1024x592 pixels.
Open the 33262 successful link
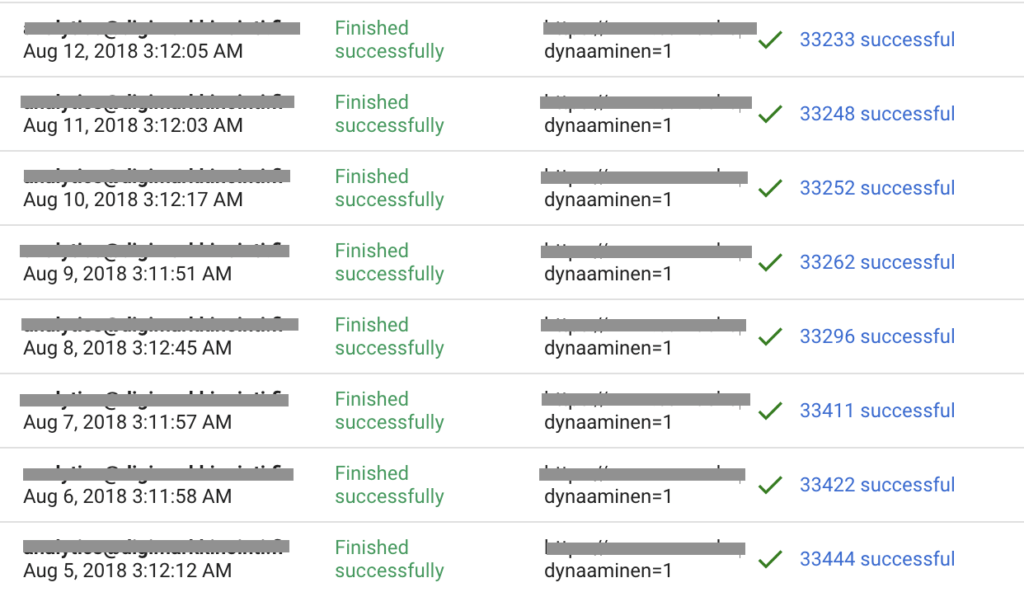click(x=877, y=262)
